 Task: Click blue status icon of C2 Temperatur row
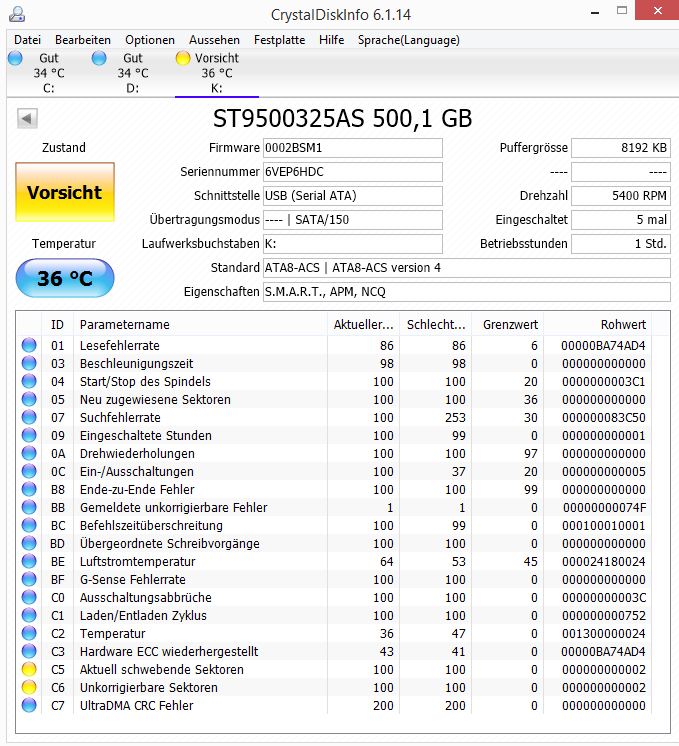click(29, 634)
